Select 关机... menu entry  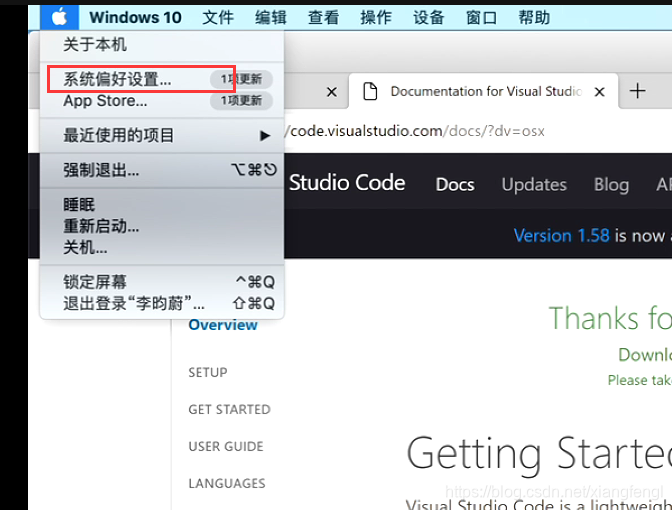pos(162,247)
